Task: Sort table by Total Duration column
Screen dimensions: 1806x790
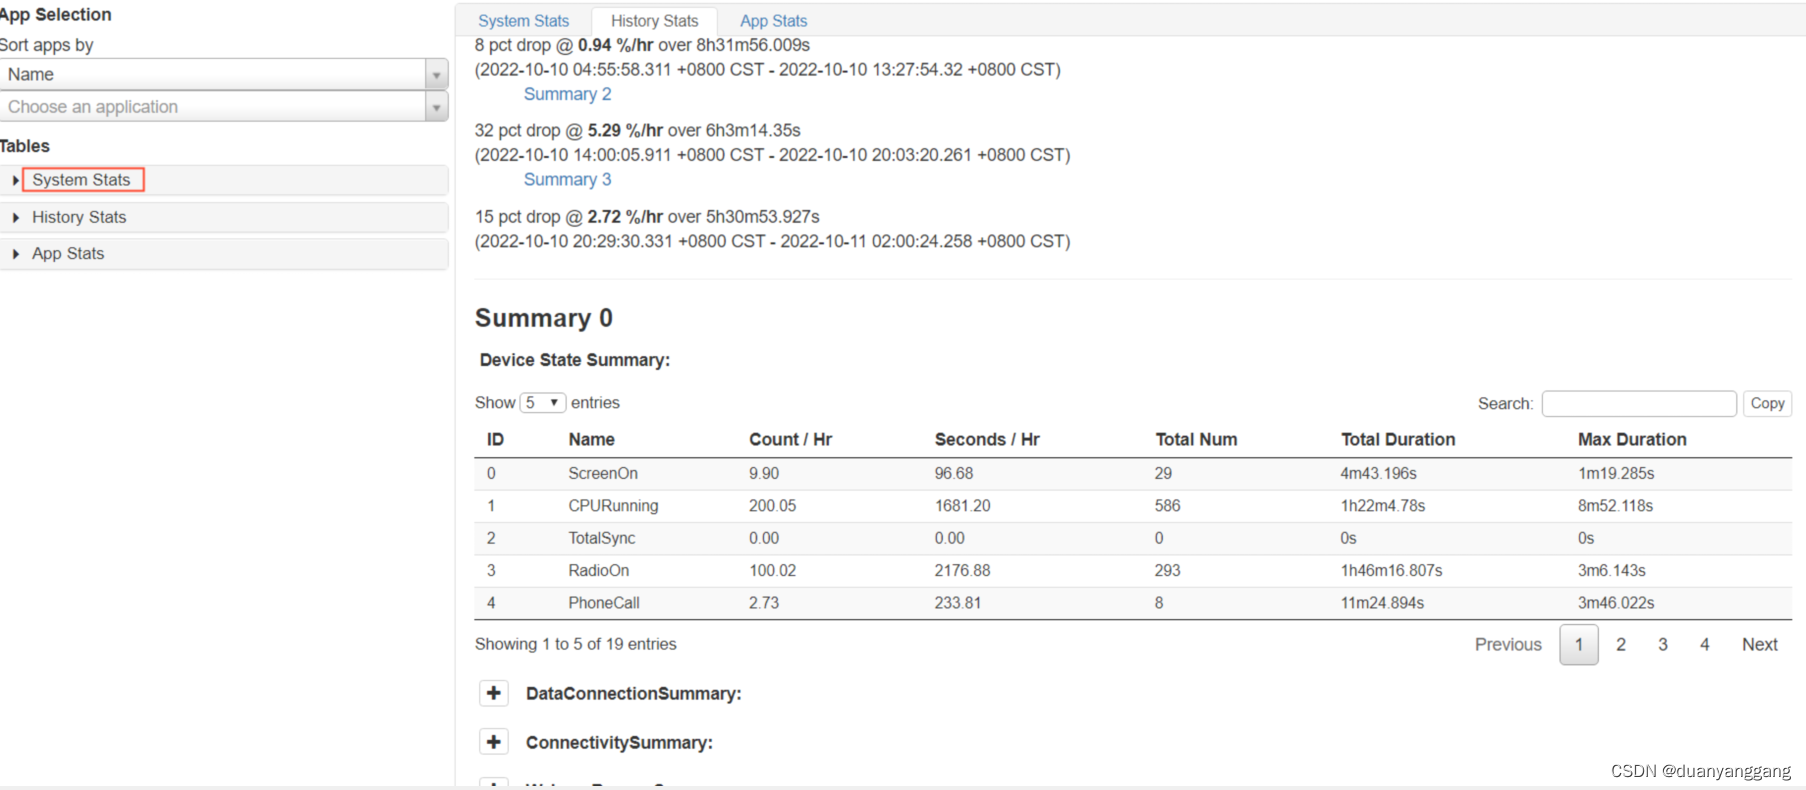Action: click(1398, 439)
